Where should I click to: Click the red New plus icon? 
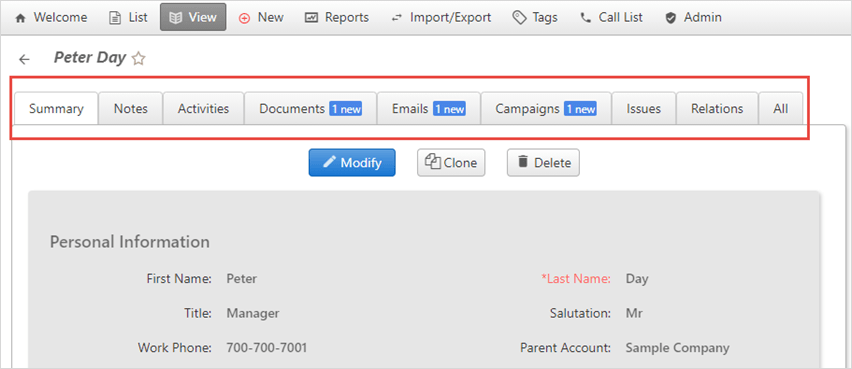point(245,18)
